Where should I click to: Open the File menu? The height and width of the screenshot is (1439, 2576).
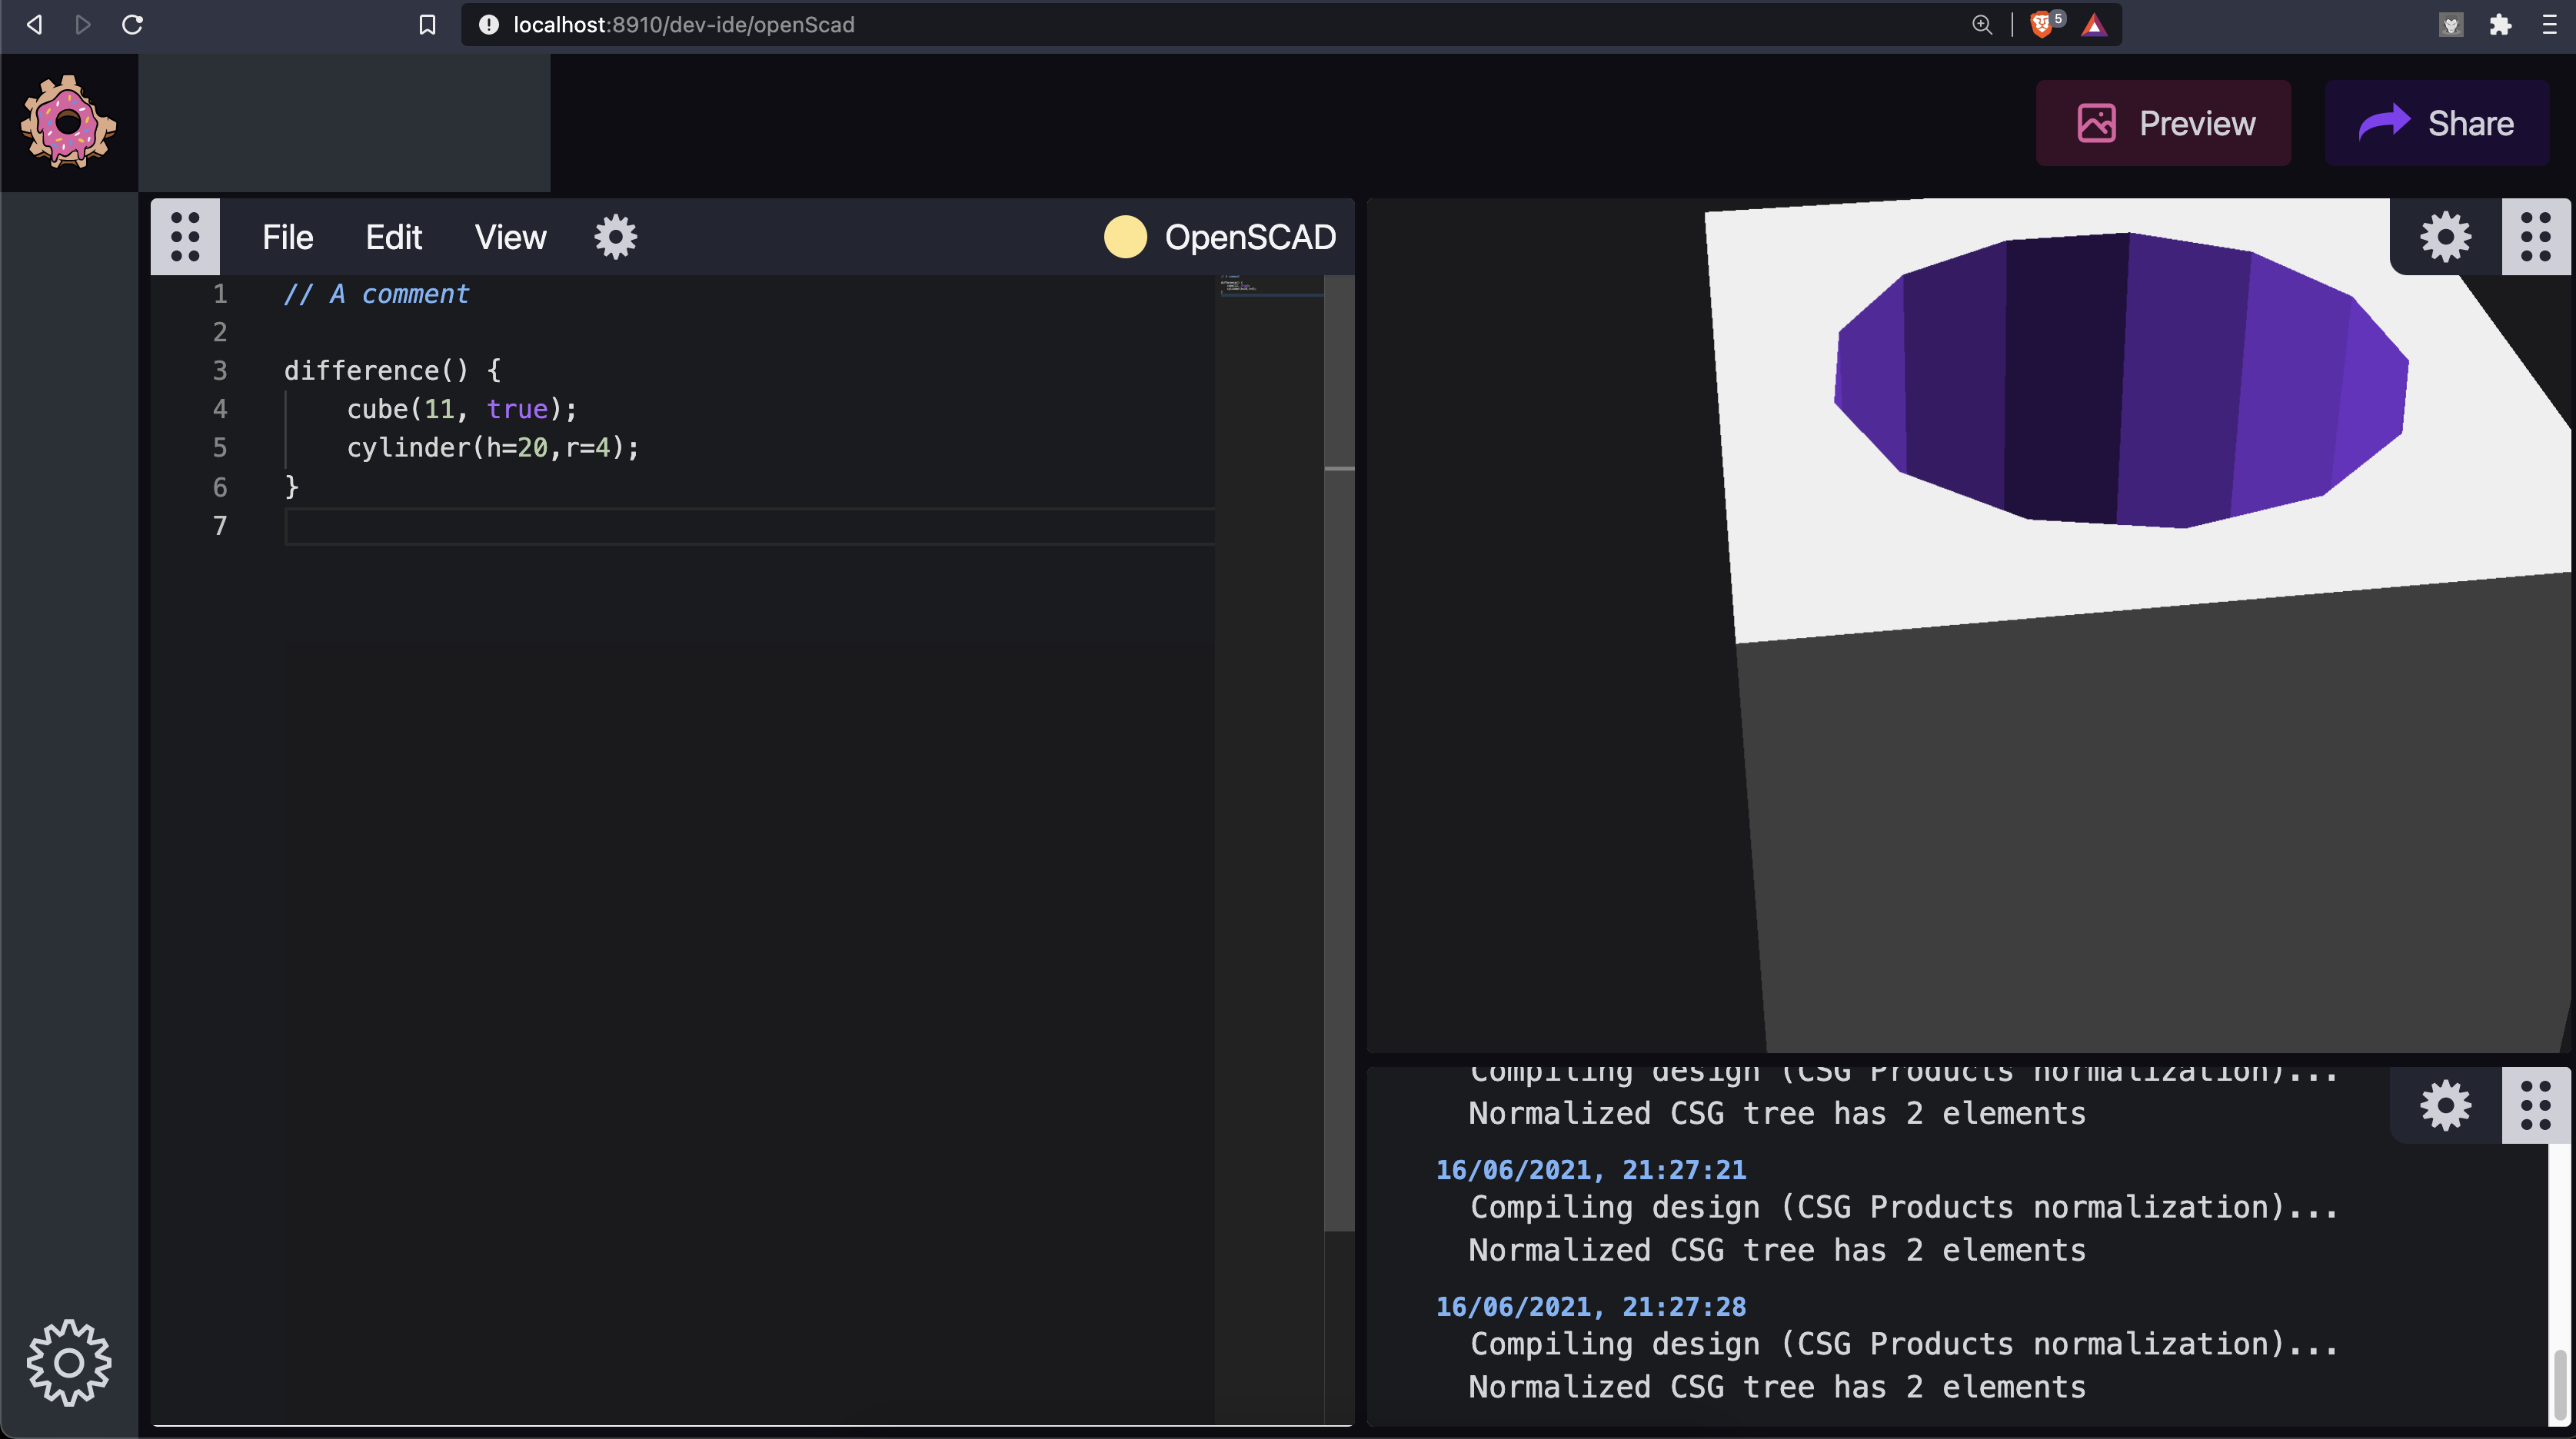pos(287,237)
